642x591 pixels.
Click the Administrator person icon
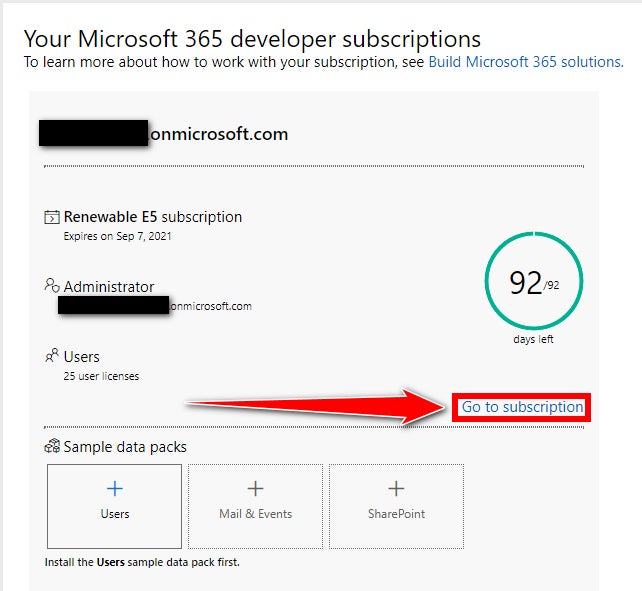[52, 285]
